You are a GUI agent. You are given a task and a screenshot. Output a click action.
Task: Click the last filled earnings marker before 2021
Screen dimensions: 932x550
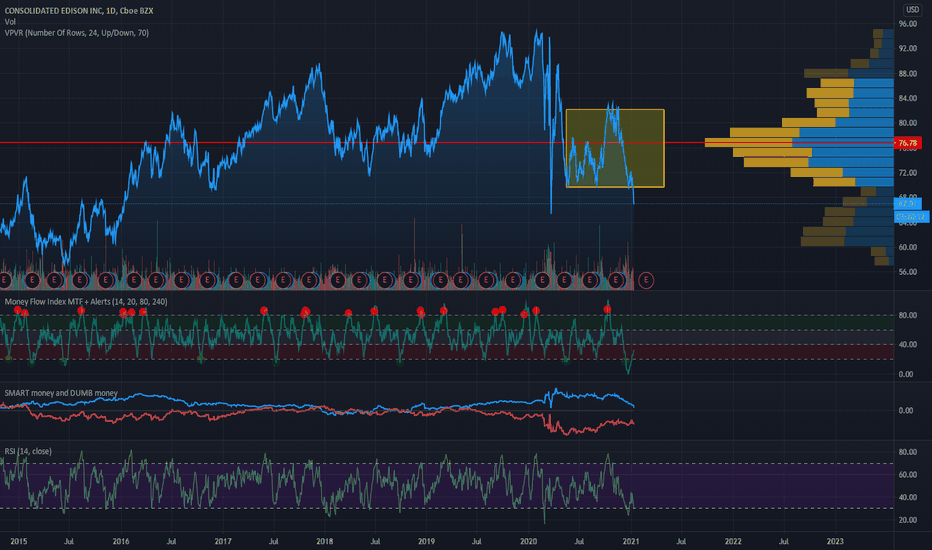coord(616,280)
